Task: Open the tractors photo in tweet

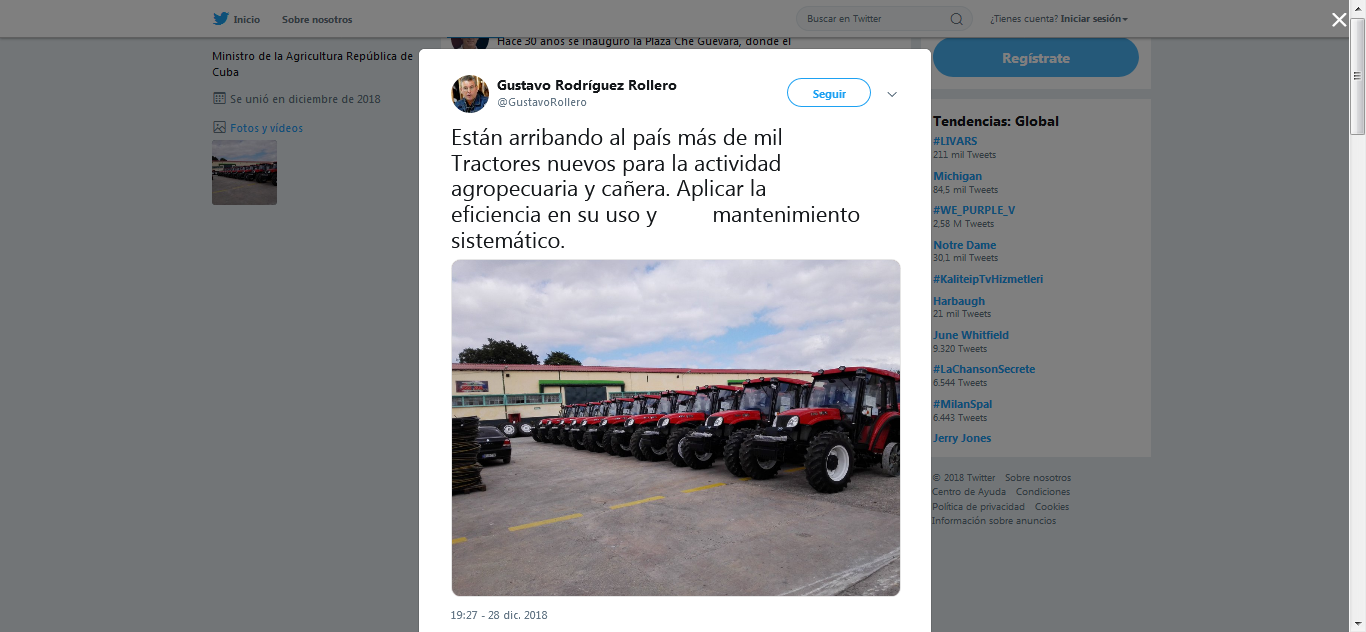Action: click(x=676, y=428)
